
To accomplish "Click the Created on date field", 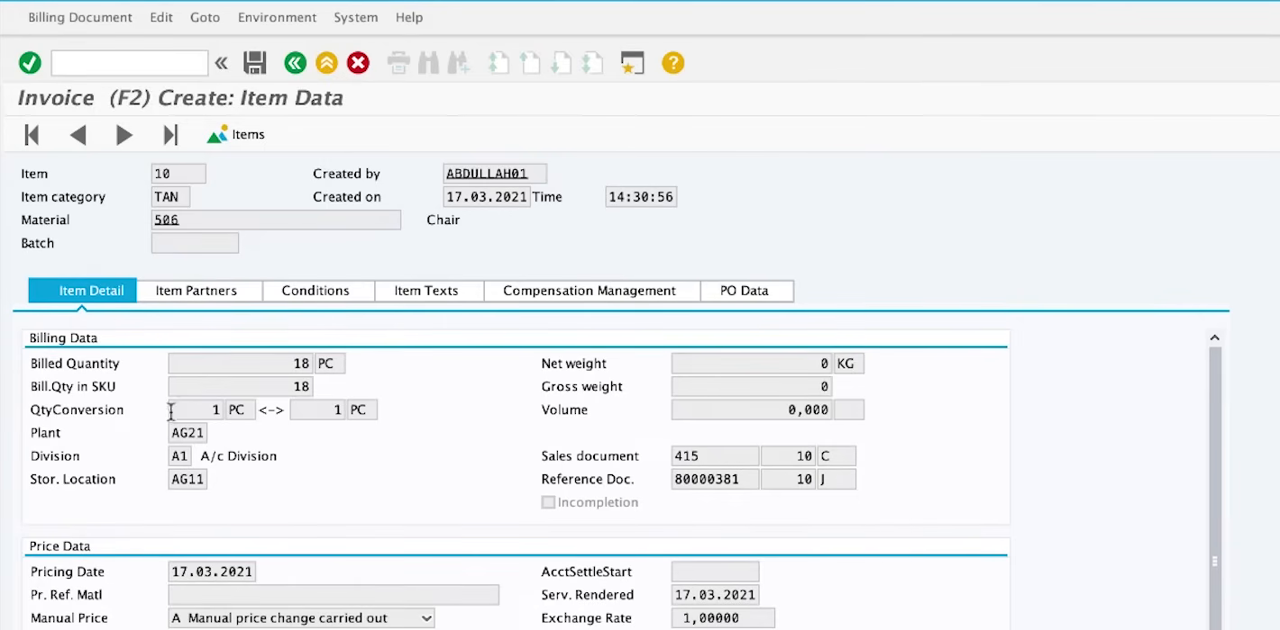I will [x=487, y=197].
